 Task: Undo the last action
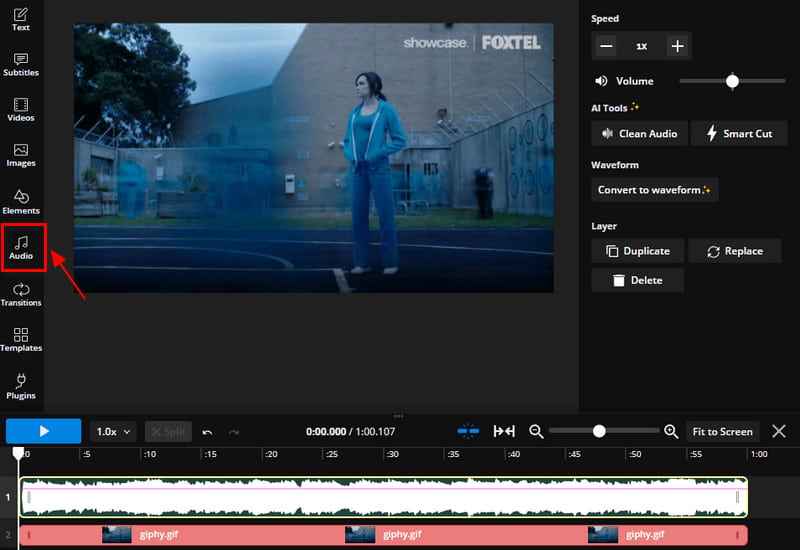pos(207,432)
